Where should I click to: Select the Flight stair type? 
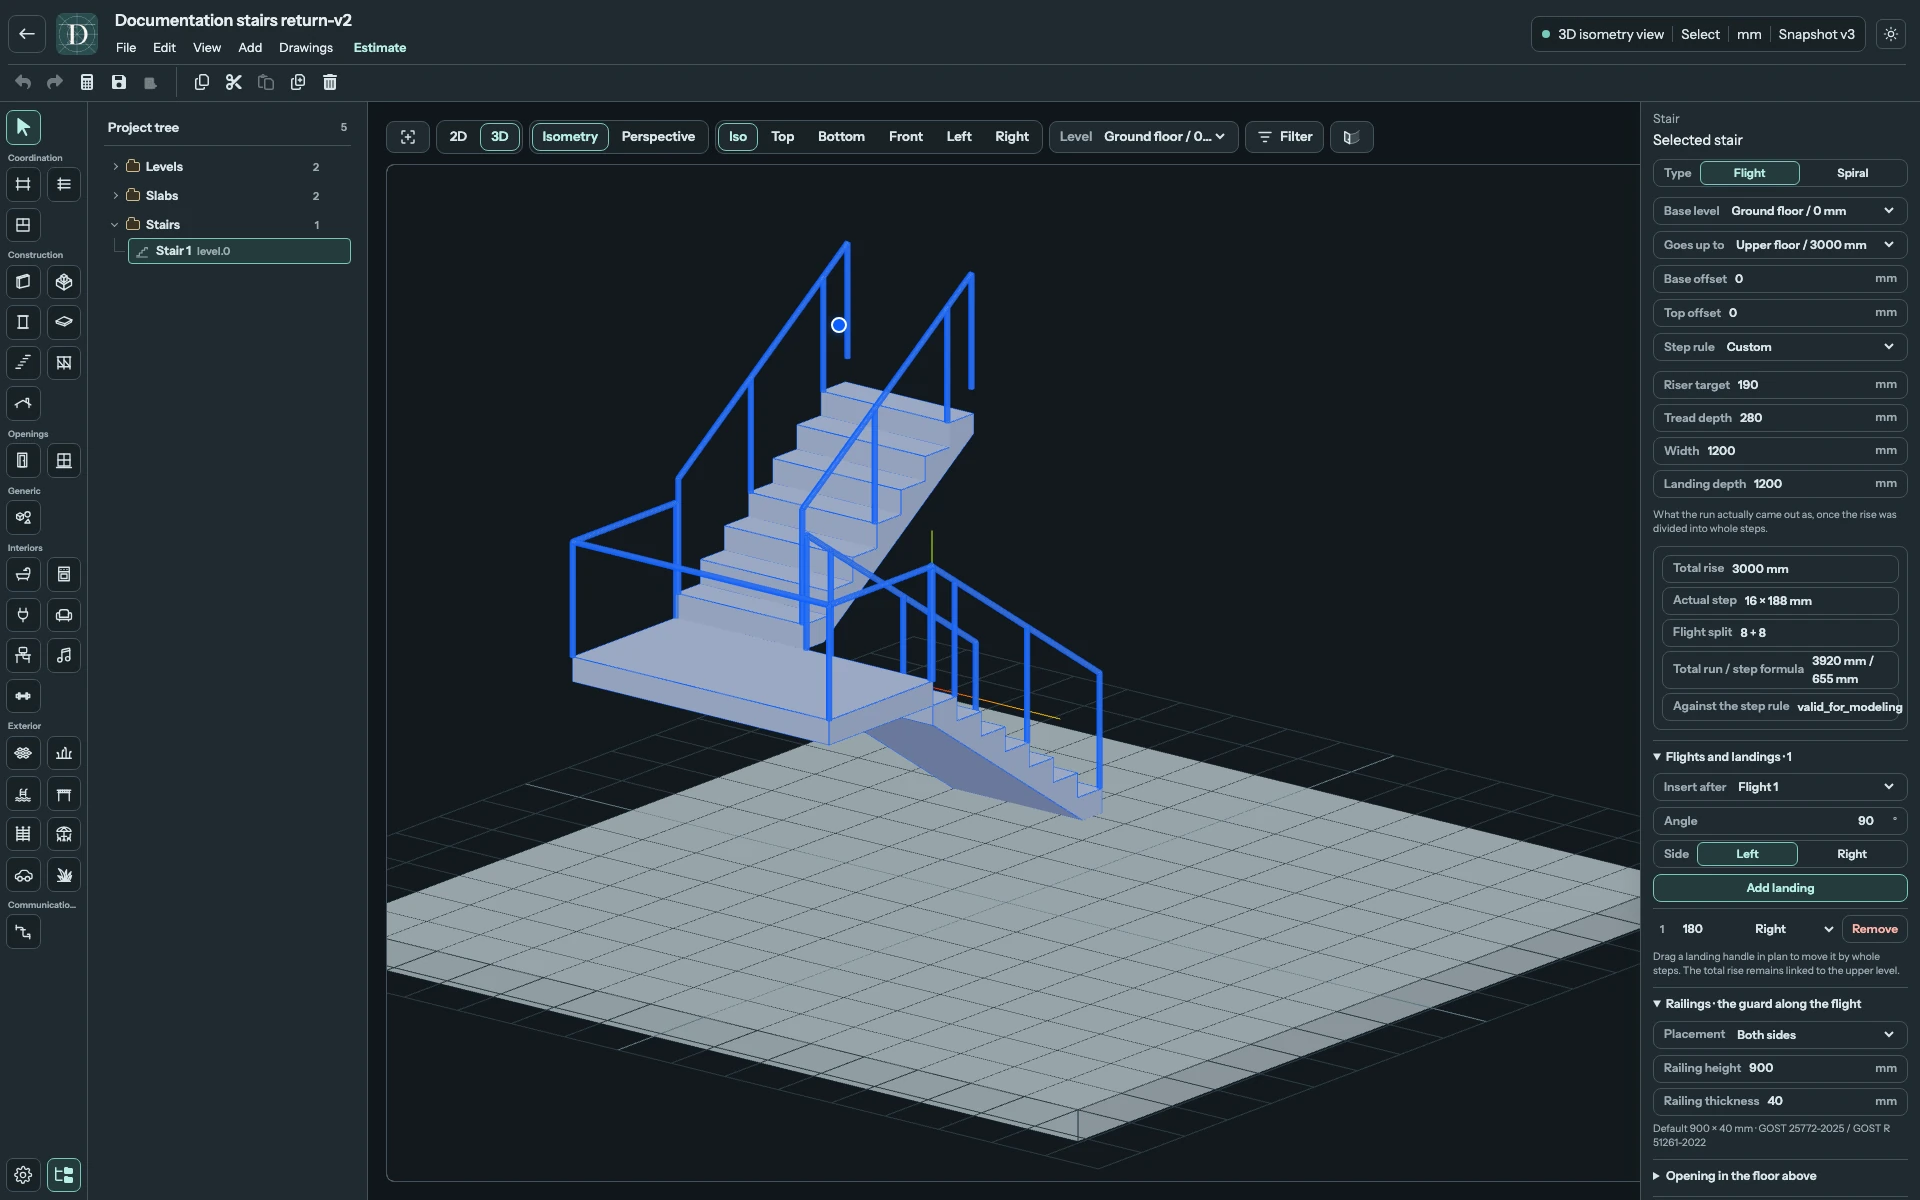[1749, 173]
